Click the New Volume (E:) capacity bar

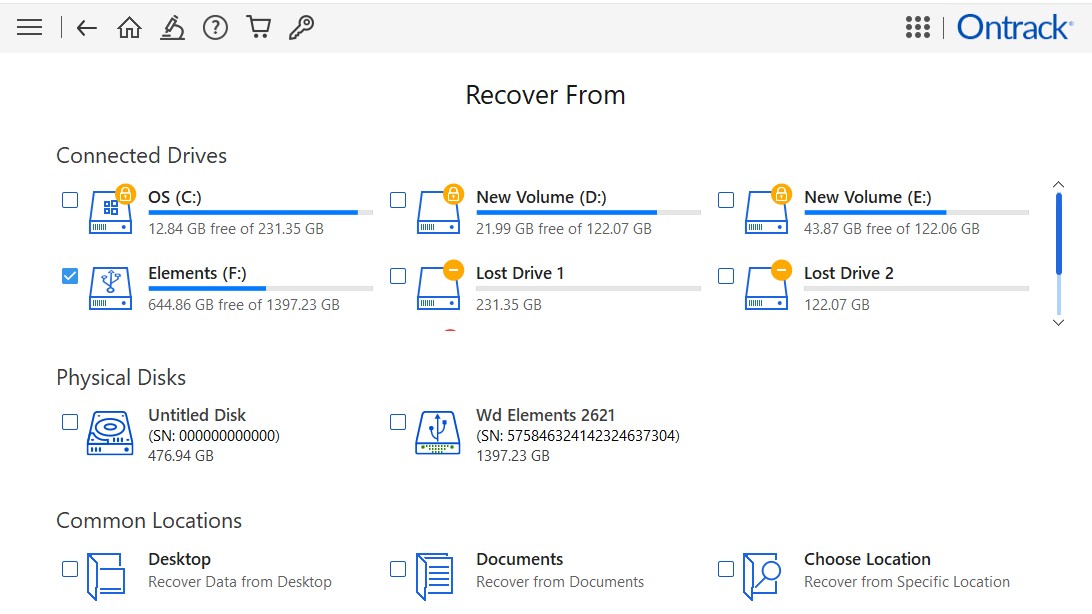click(x=916, y=212)
